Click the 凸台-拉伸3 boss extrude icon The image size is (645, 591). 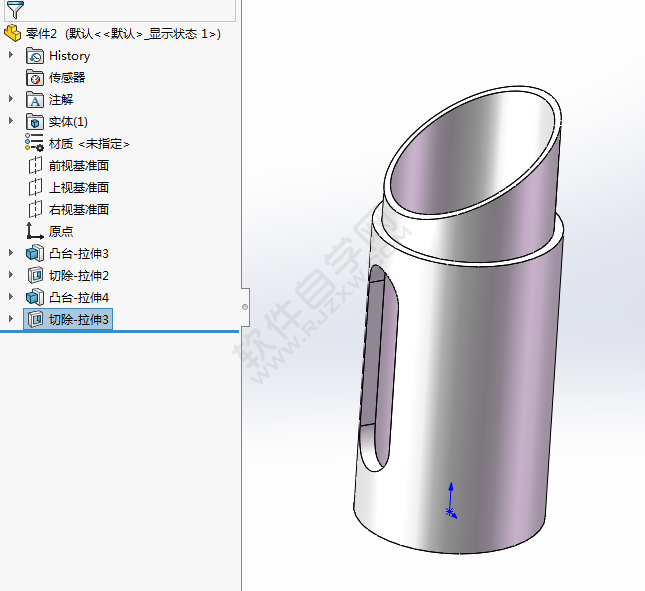(35, 253)
